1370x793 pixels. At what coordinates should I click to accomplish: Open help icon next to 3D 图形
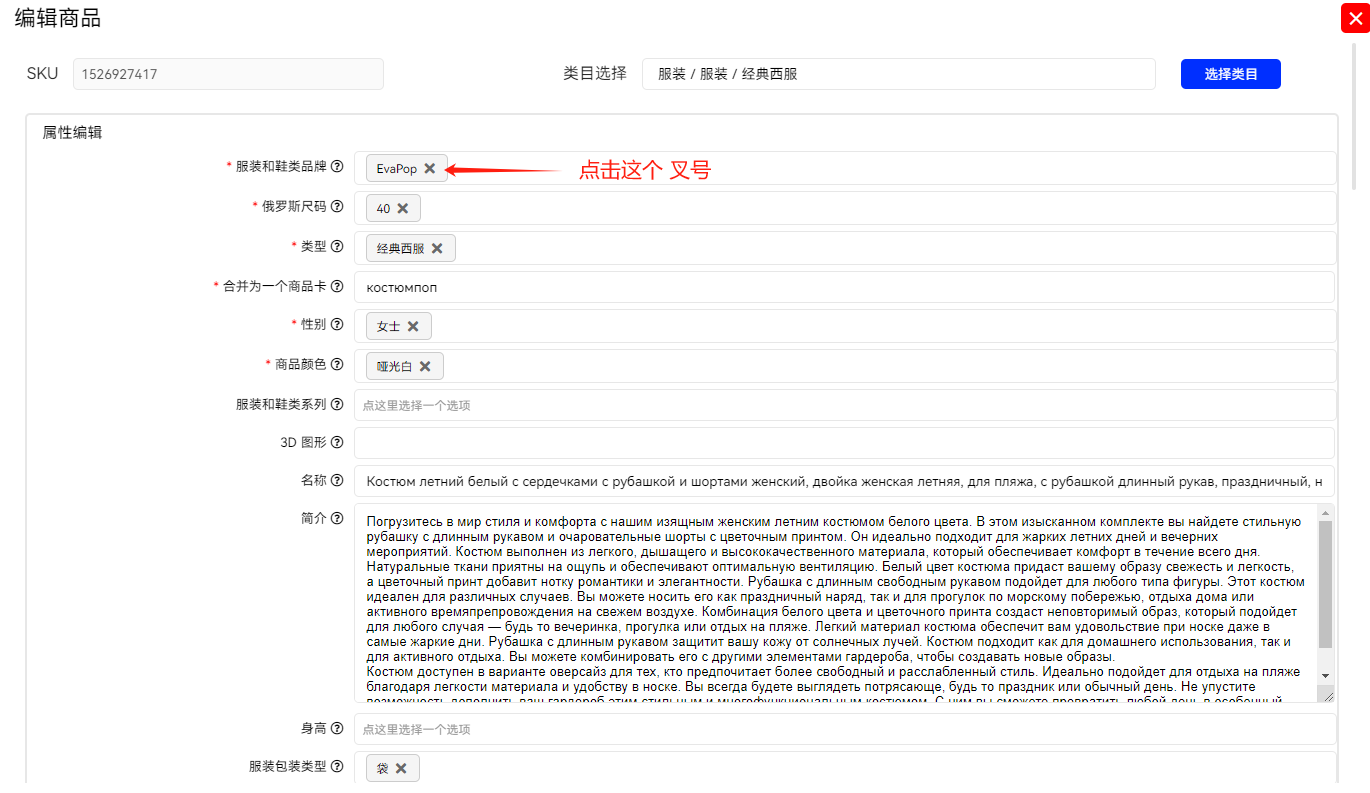[337, 442]
